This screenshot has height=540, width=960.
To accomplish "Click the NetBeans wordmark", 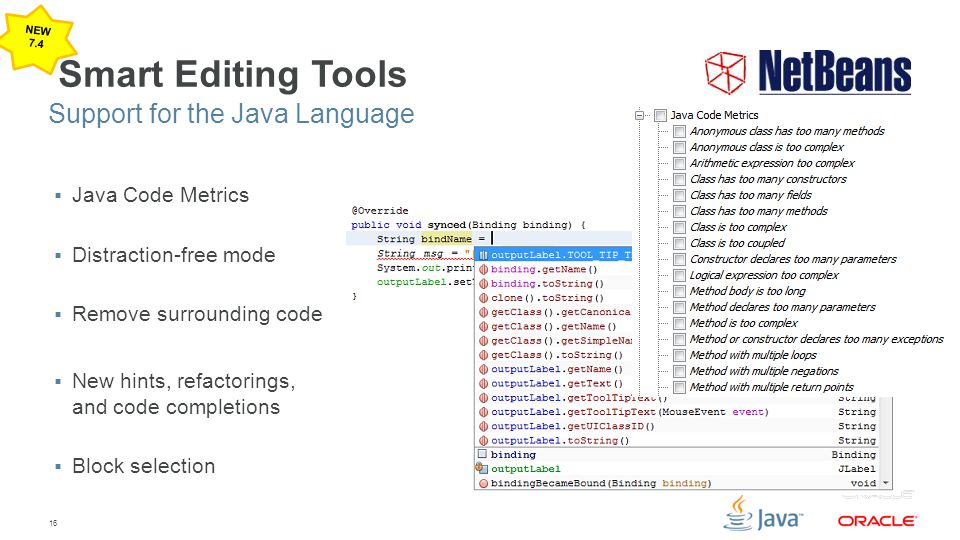I will pyautogui.click(x=834, y=72).
